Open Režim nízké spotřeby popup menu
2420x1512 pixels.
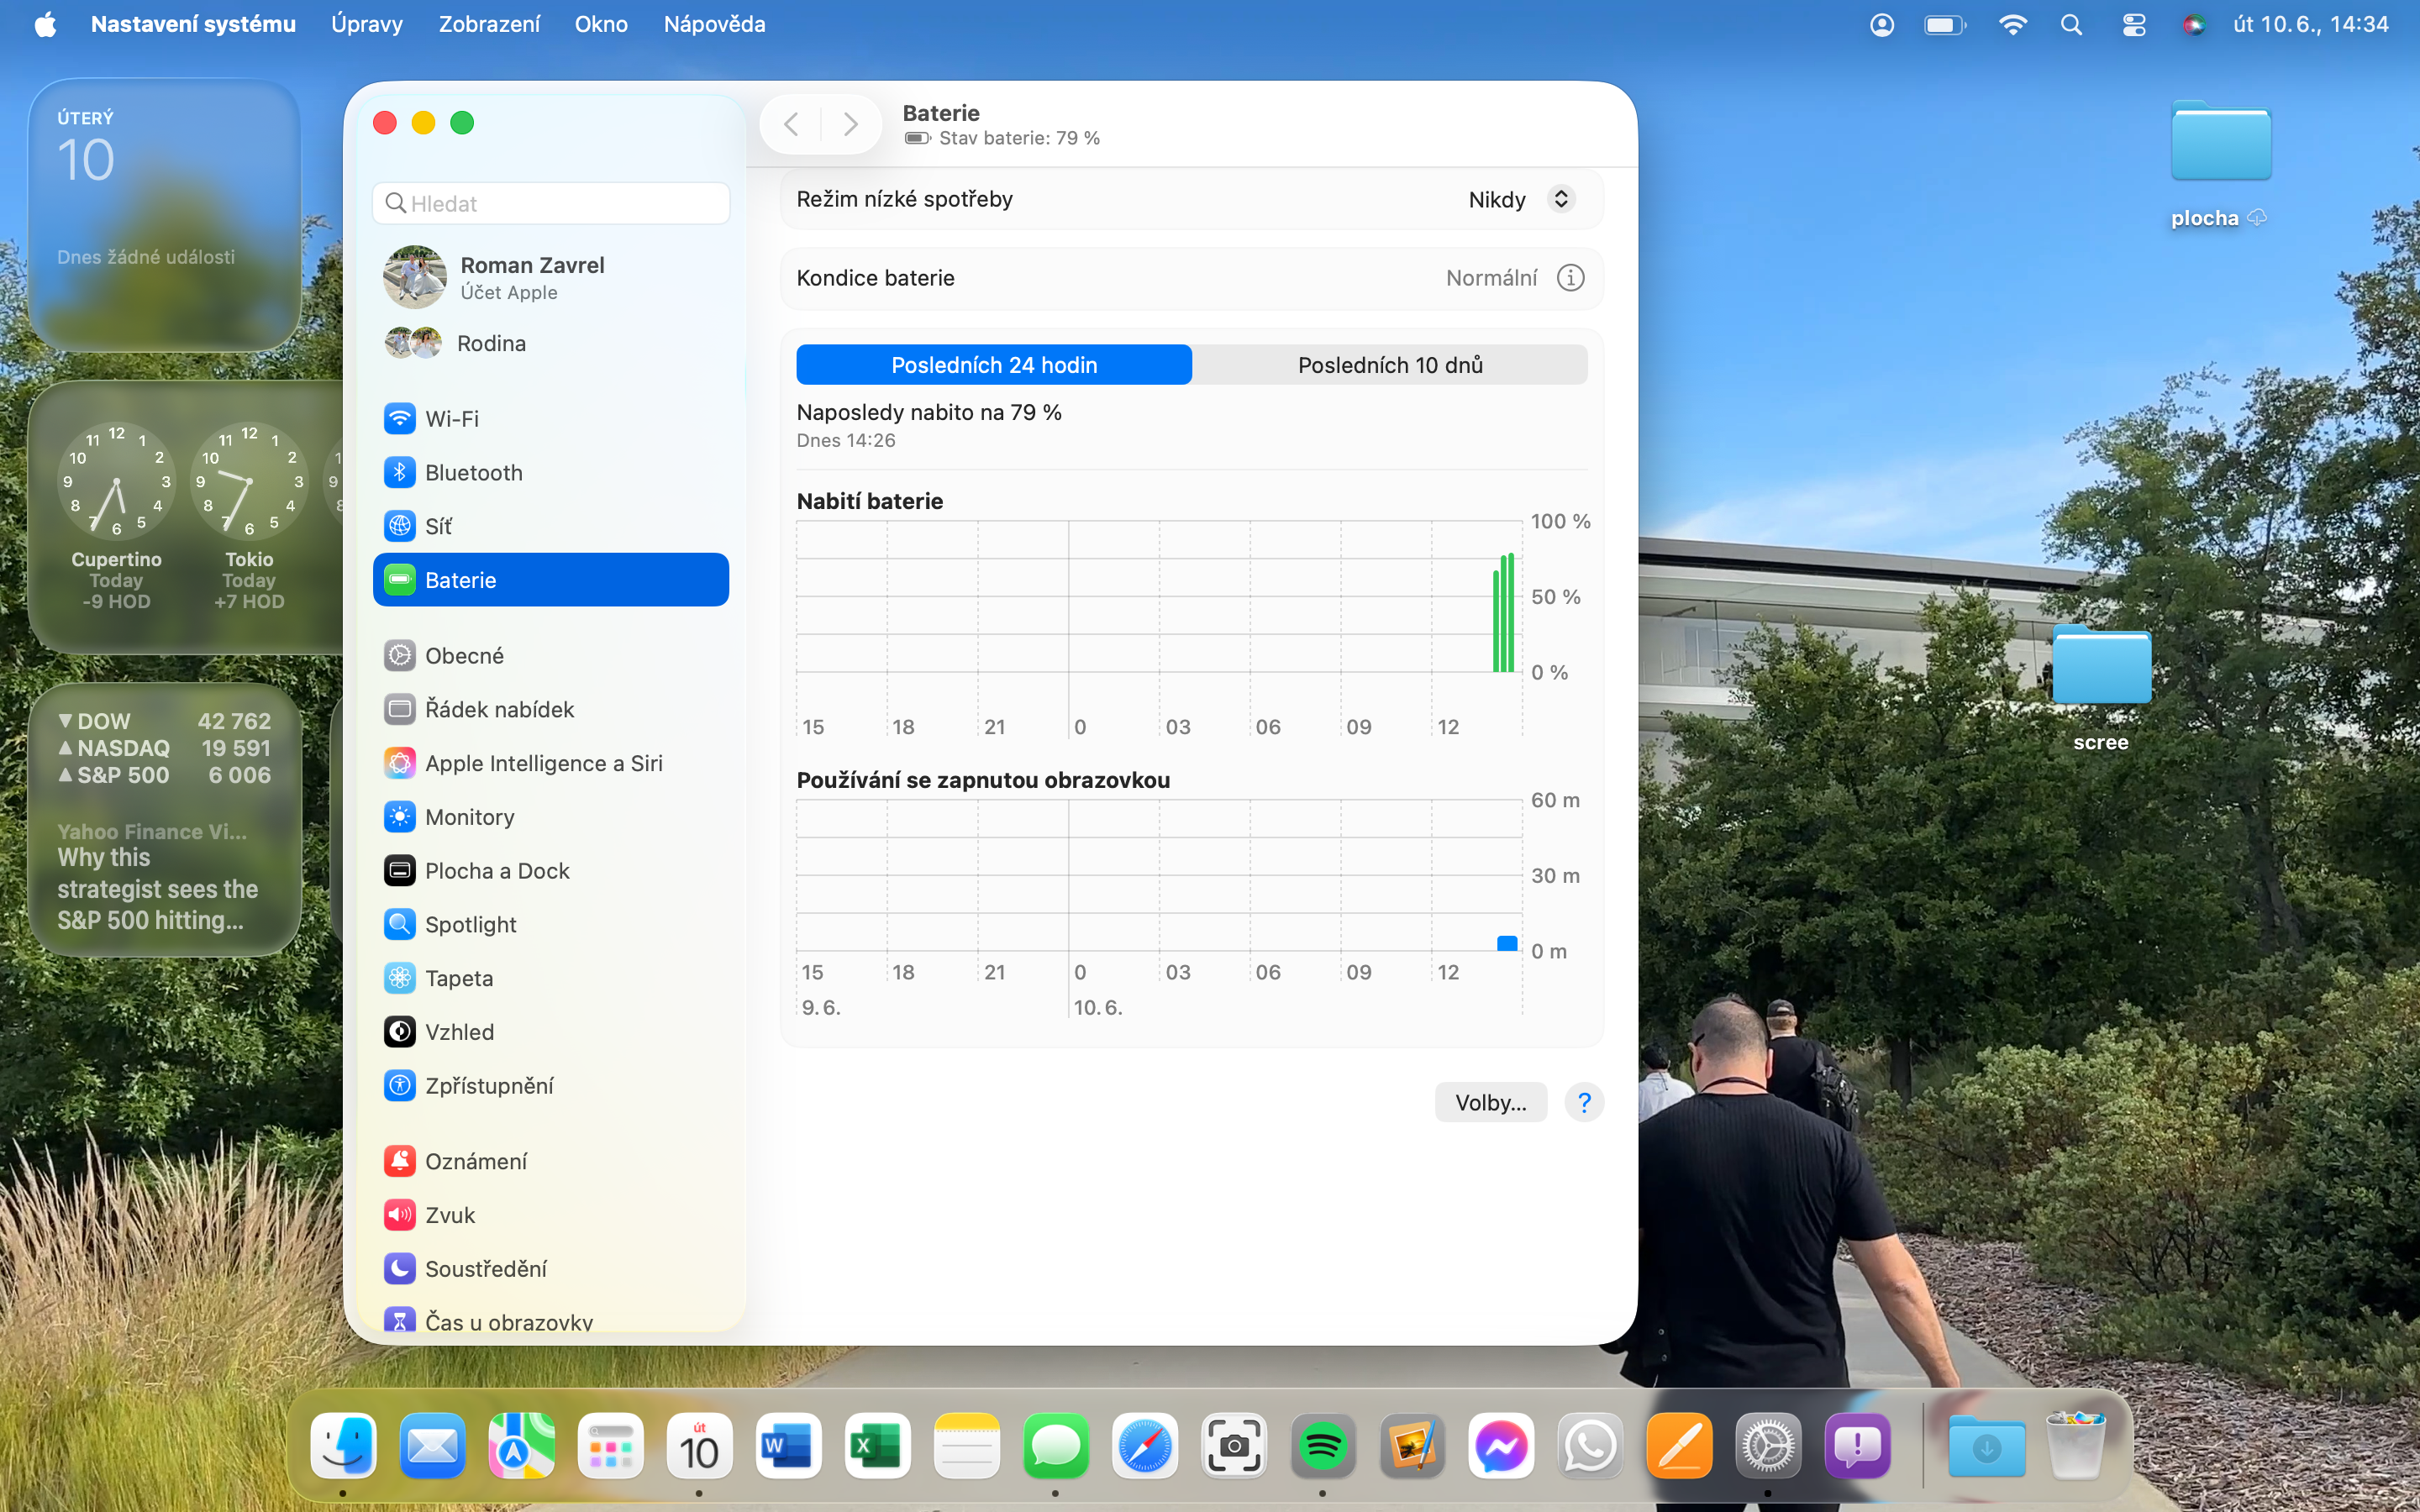point(1521,199)
